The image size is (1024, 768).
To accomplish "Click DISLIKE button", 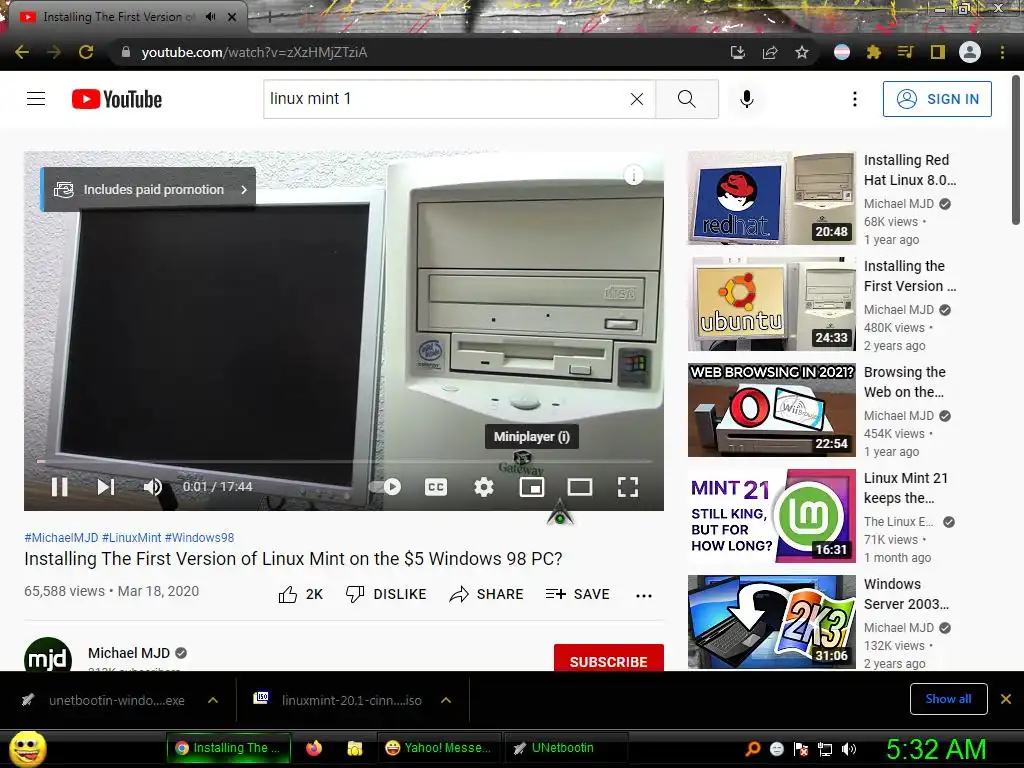I will point(385,594).
